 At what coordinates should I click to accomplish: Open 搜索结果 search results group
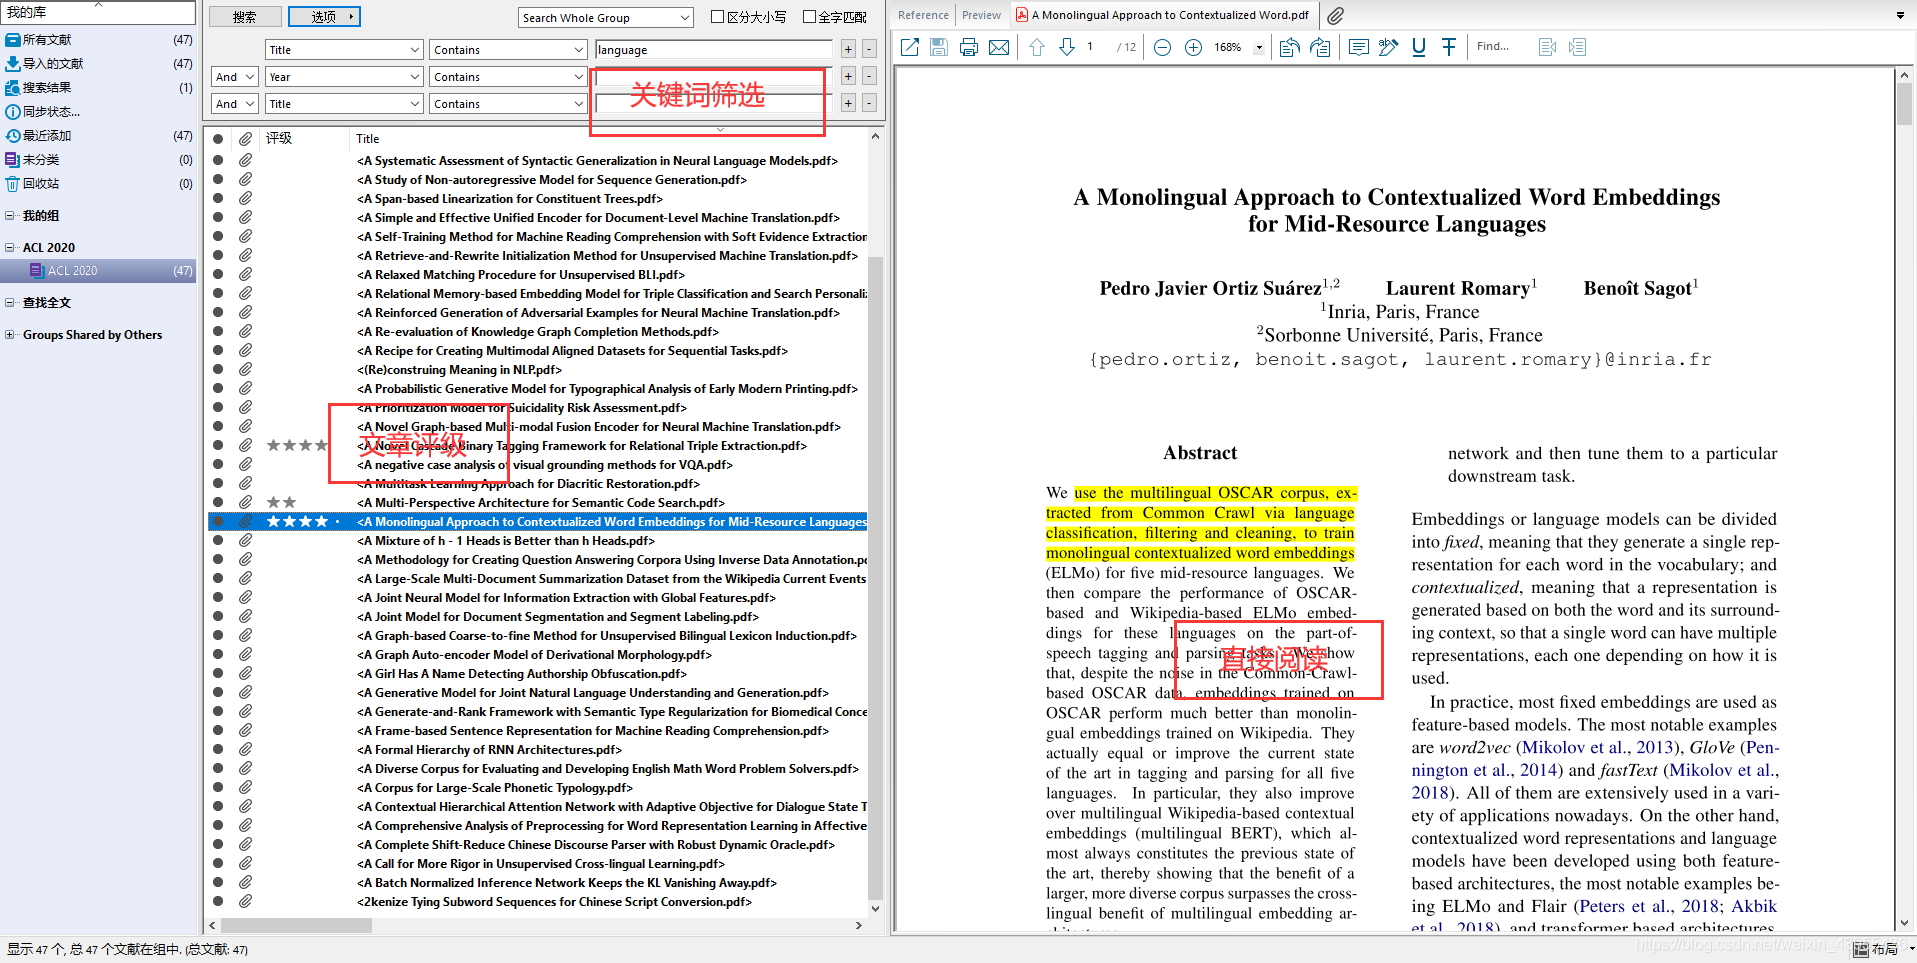pos(47,88)
